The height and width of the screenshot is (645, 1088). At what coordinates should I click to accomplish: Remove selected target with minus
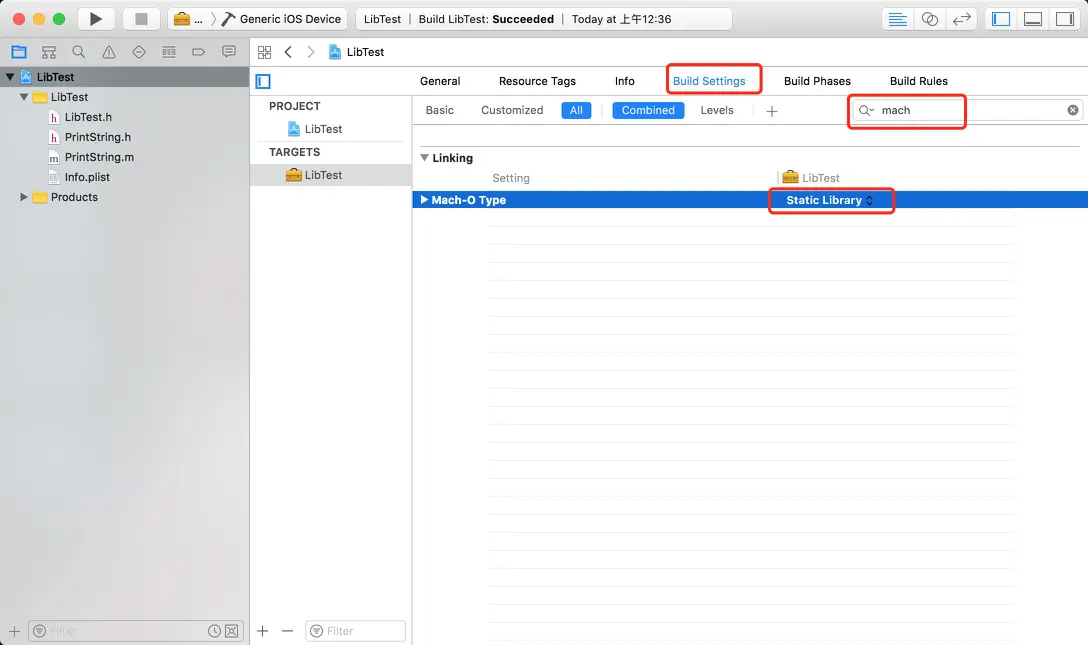tap(287, 630)
